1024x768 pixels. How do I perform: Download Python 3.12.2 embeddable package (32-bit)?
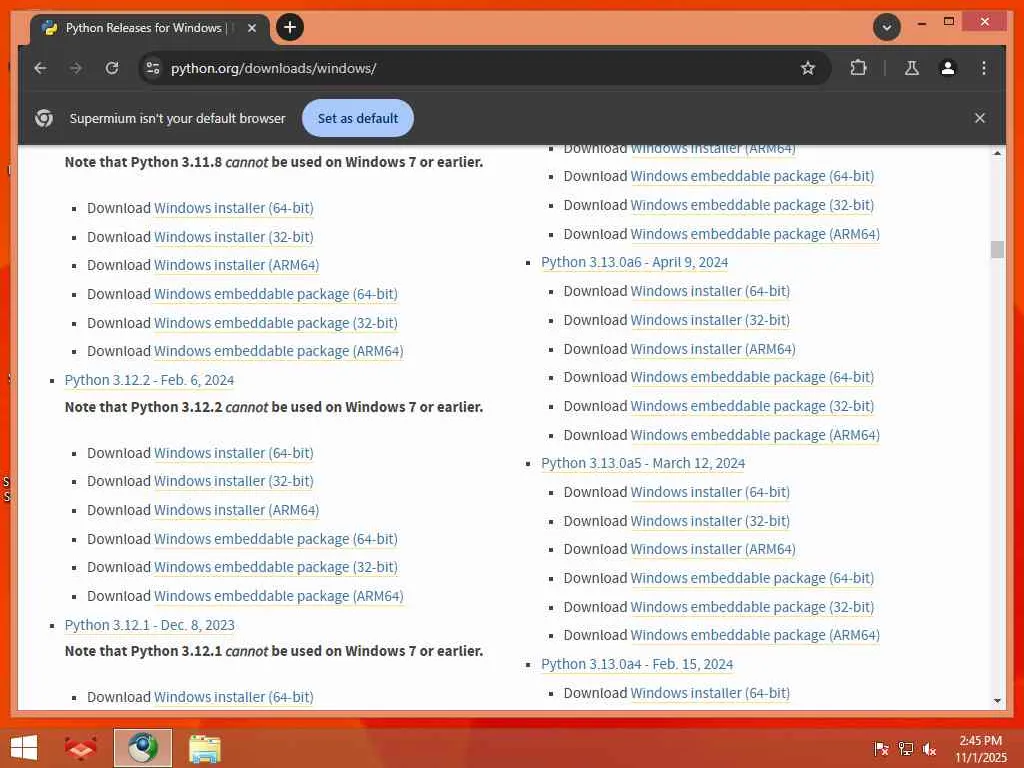(276, 567)
